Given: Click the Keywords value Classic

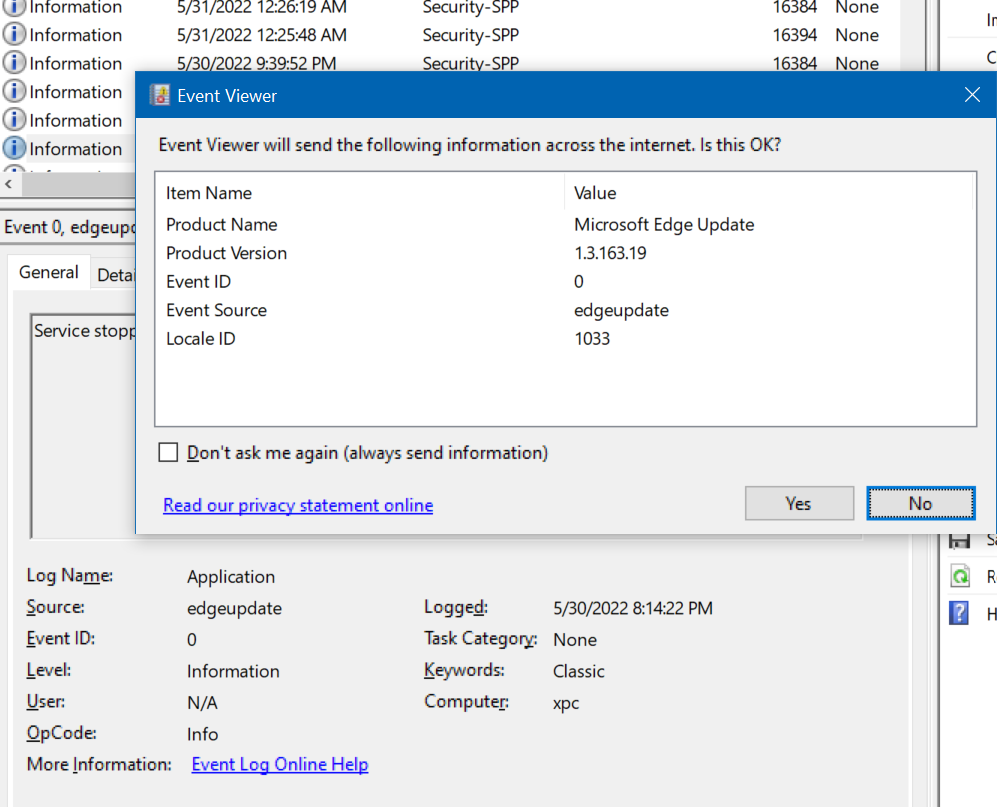Looking at the screenshot, I should coord(579,672).
